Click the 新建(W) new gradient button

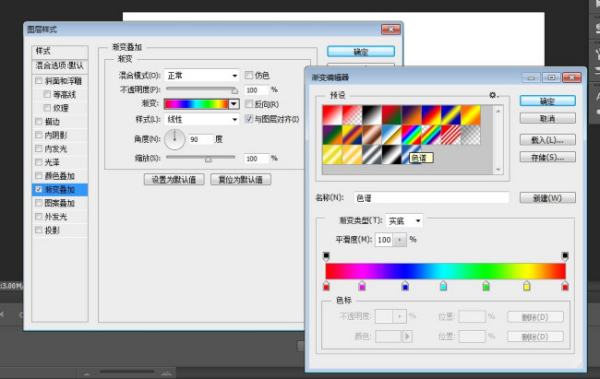548,198
